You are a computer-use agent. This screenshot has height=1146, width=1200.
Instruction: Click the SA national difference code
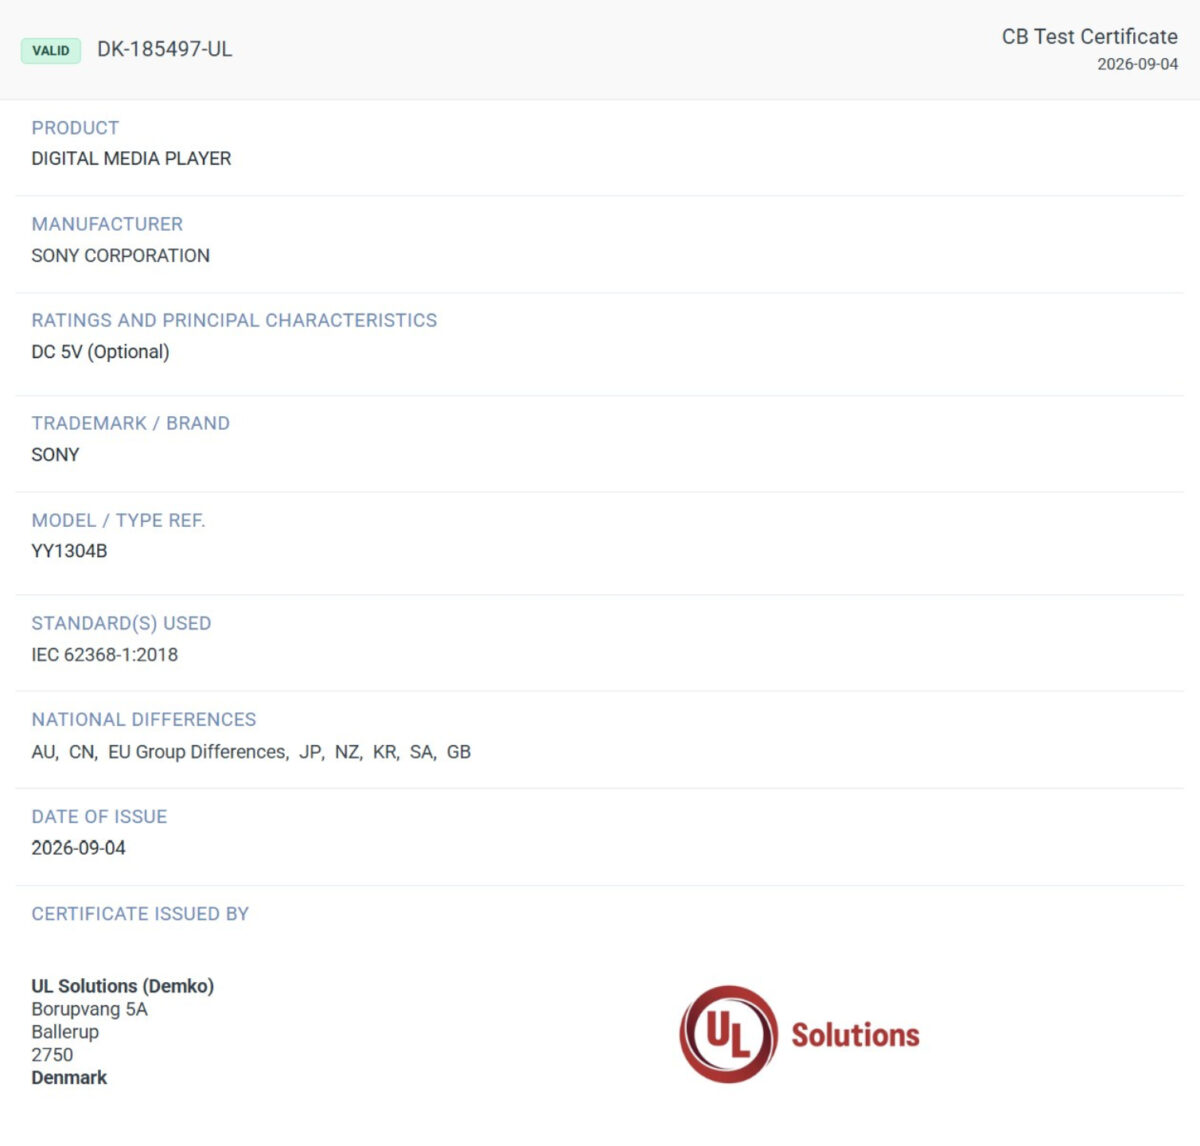pos(422,752)
